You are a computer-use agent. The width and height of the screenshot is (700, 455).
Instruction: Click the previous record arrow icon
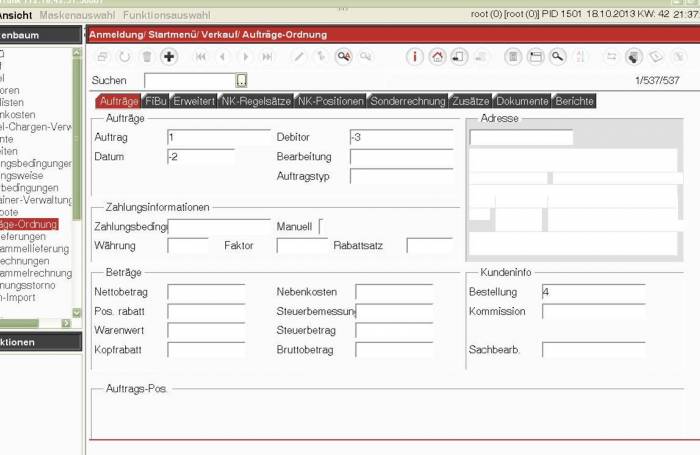coord(223,57)
